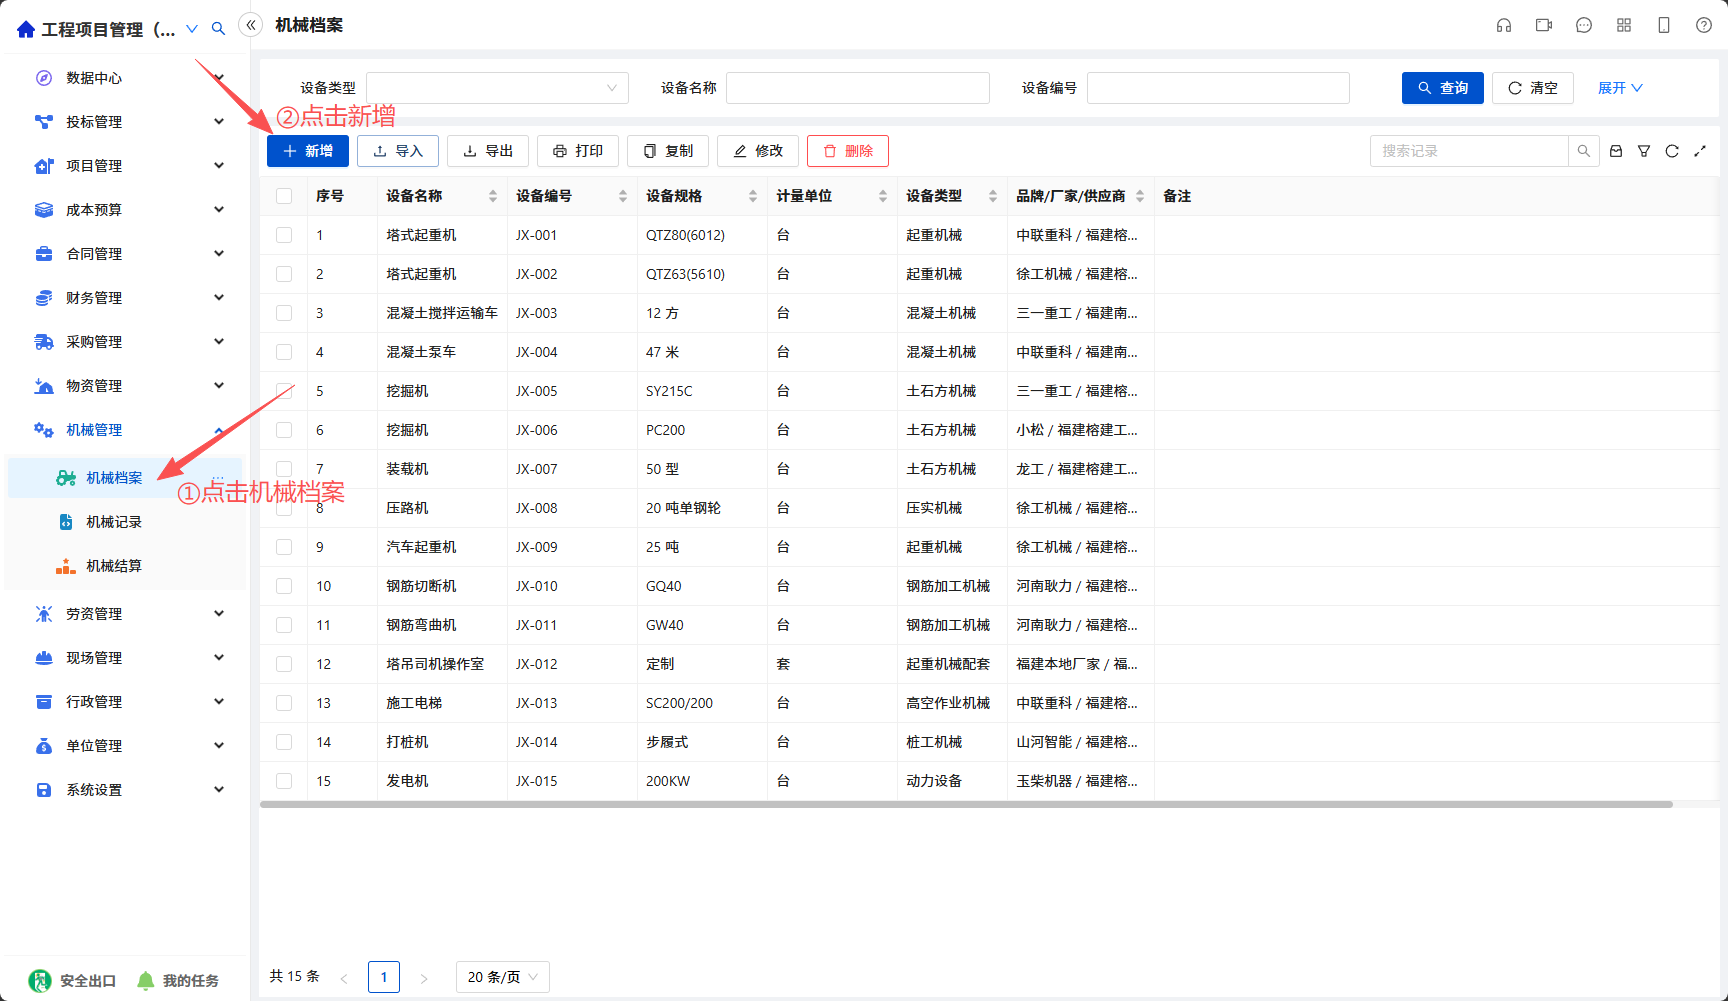
Task: Open the chat message bubble icon
Action: pyautogui.click(x=1584, y=25)
